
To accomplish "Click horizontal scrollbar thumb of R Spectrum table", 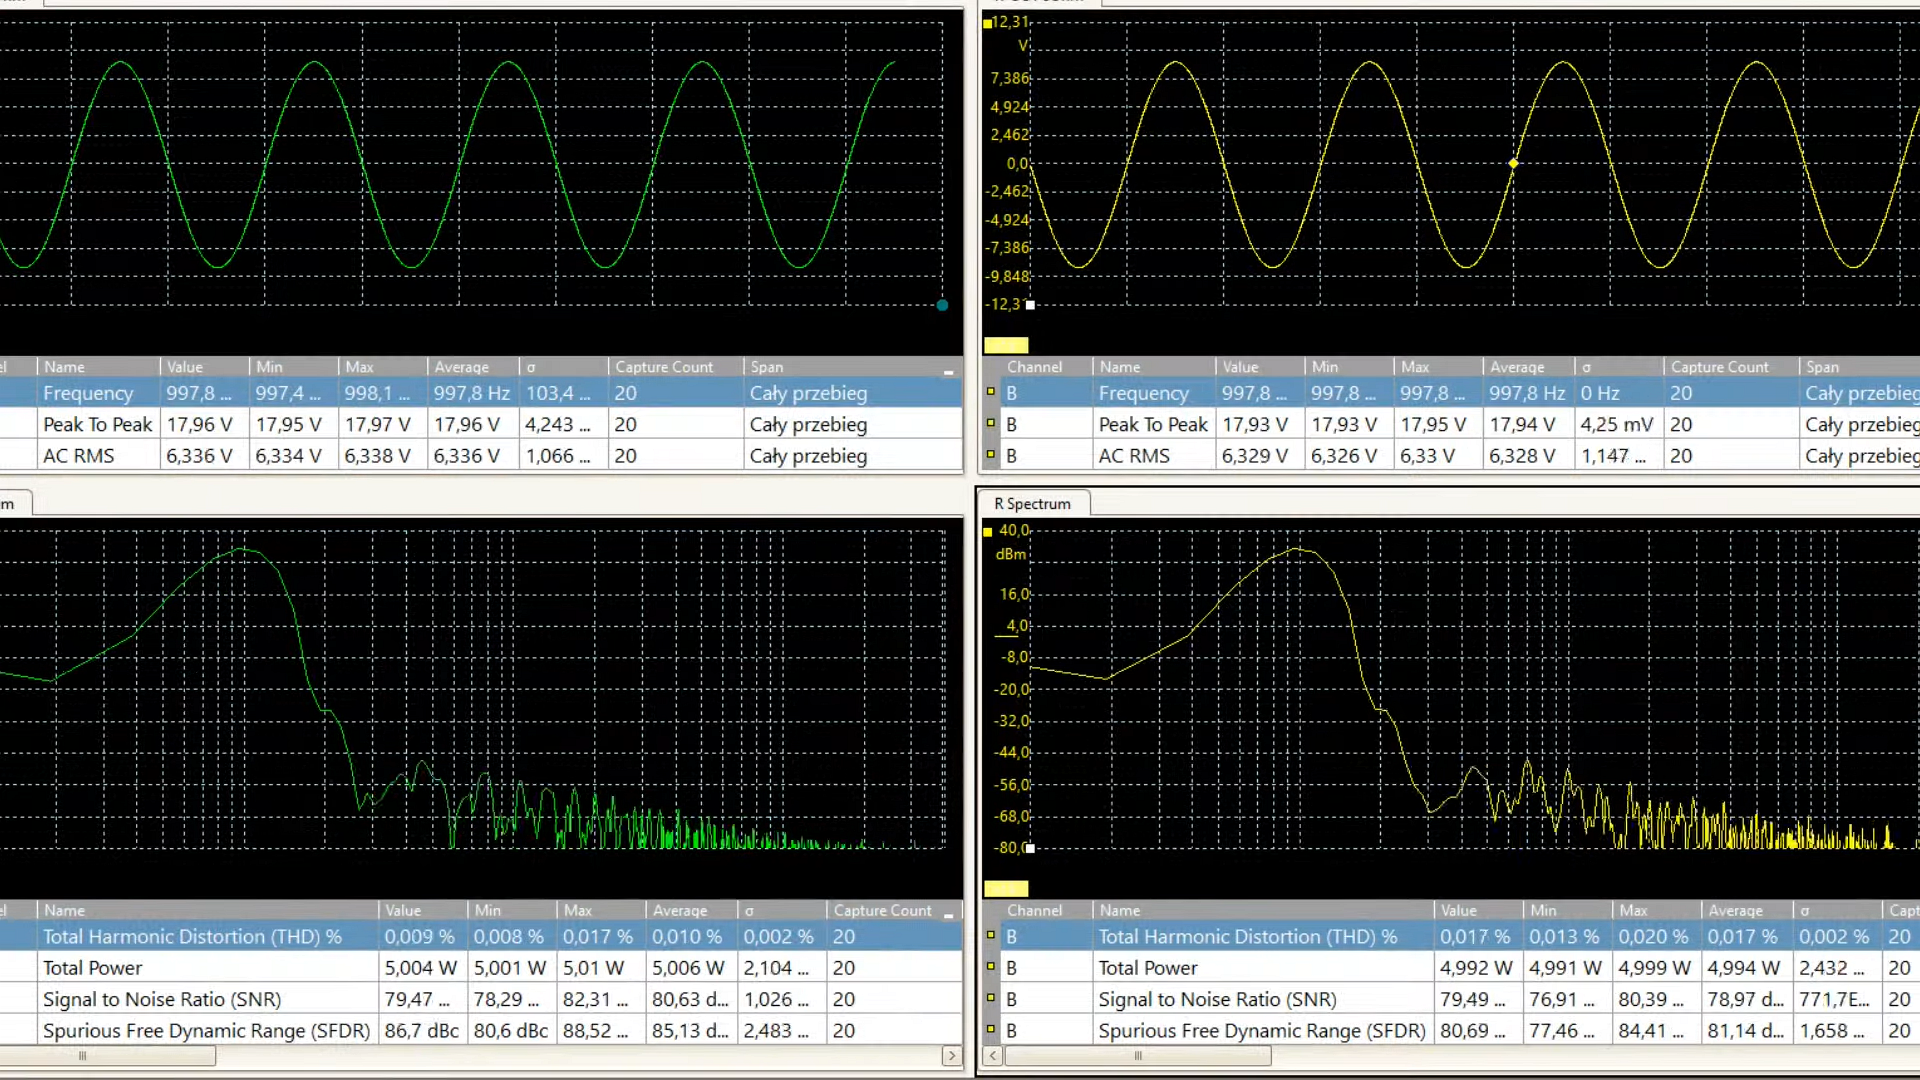I will 1137,1055.
